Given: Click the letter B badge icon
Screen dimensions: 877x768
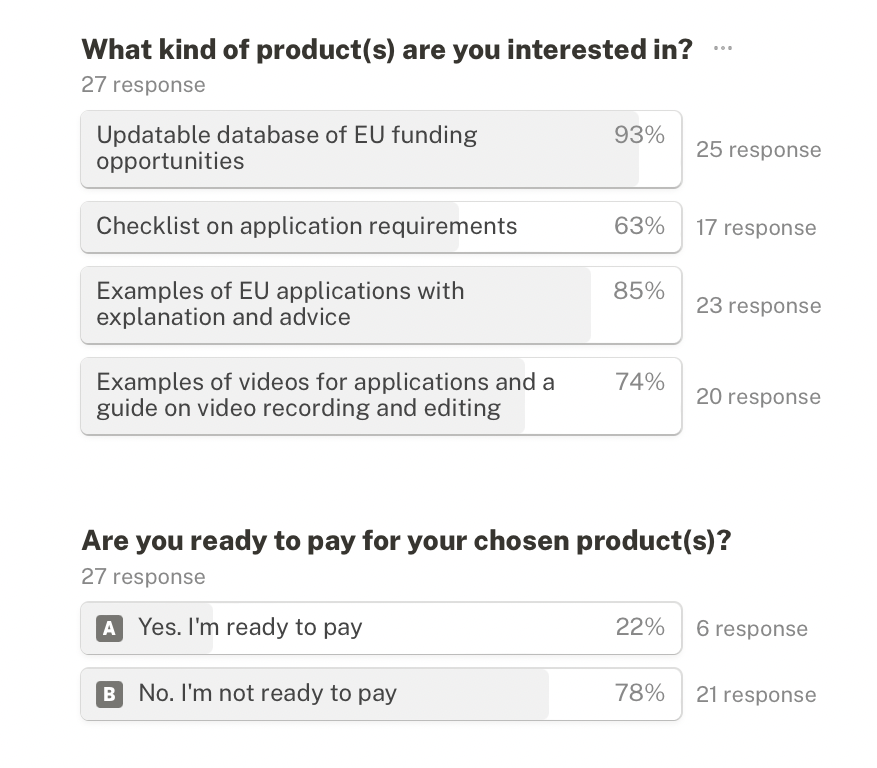Looking at the screenshot, I should point(109,694).
